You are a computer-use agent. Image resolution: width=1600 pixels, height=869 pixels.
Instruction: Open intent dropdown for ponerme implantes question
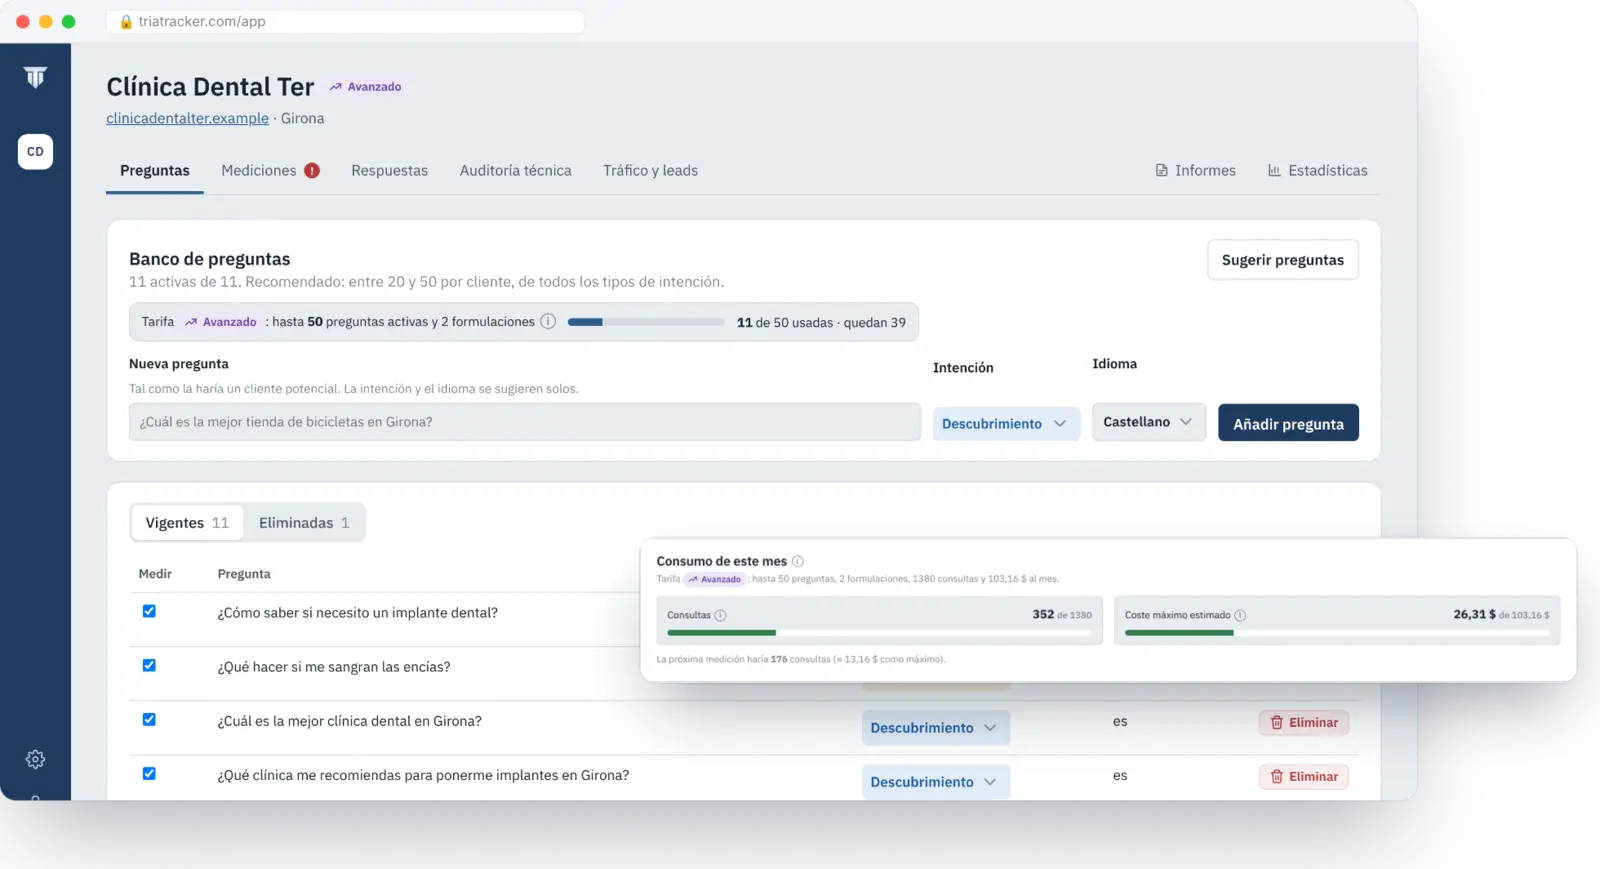(935, 781)
